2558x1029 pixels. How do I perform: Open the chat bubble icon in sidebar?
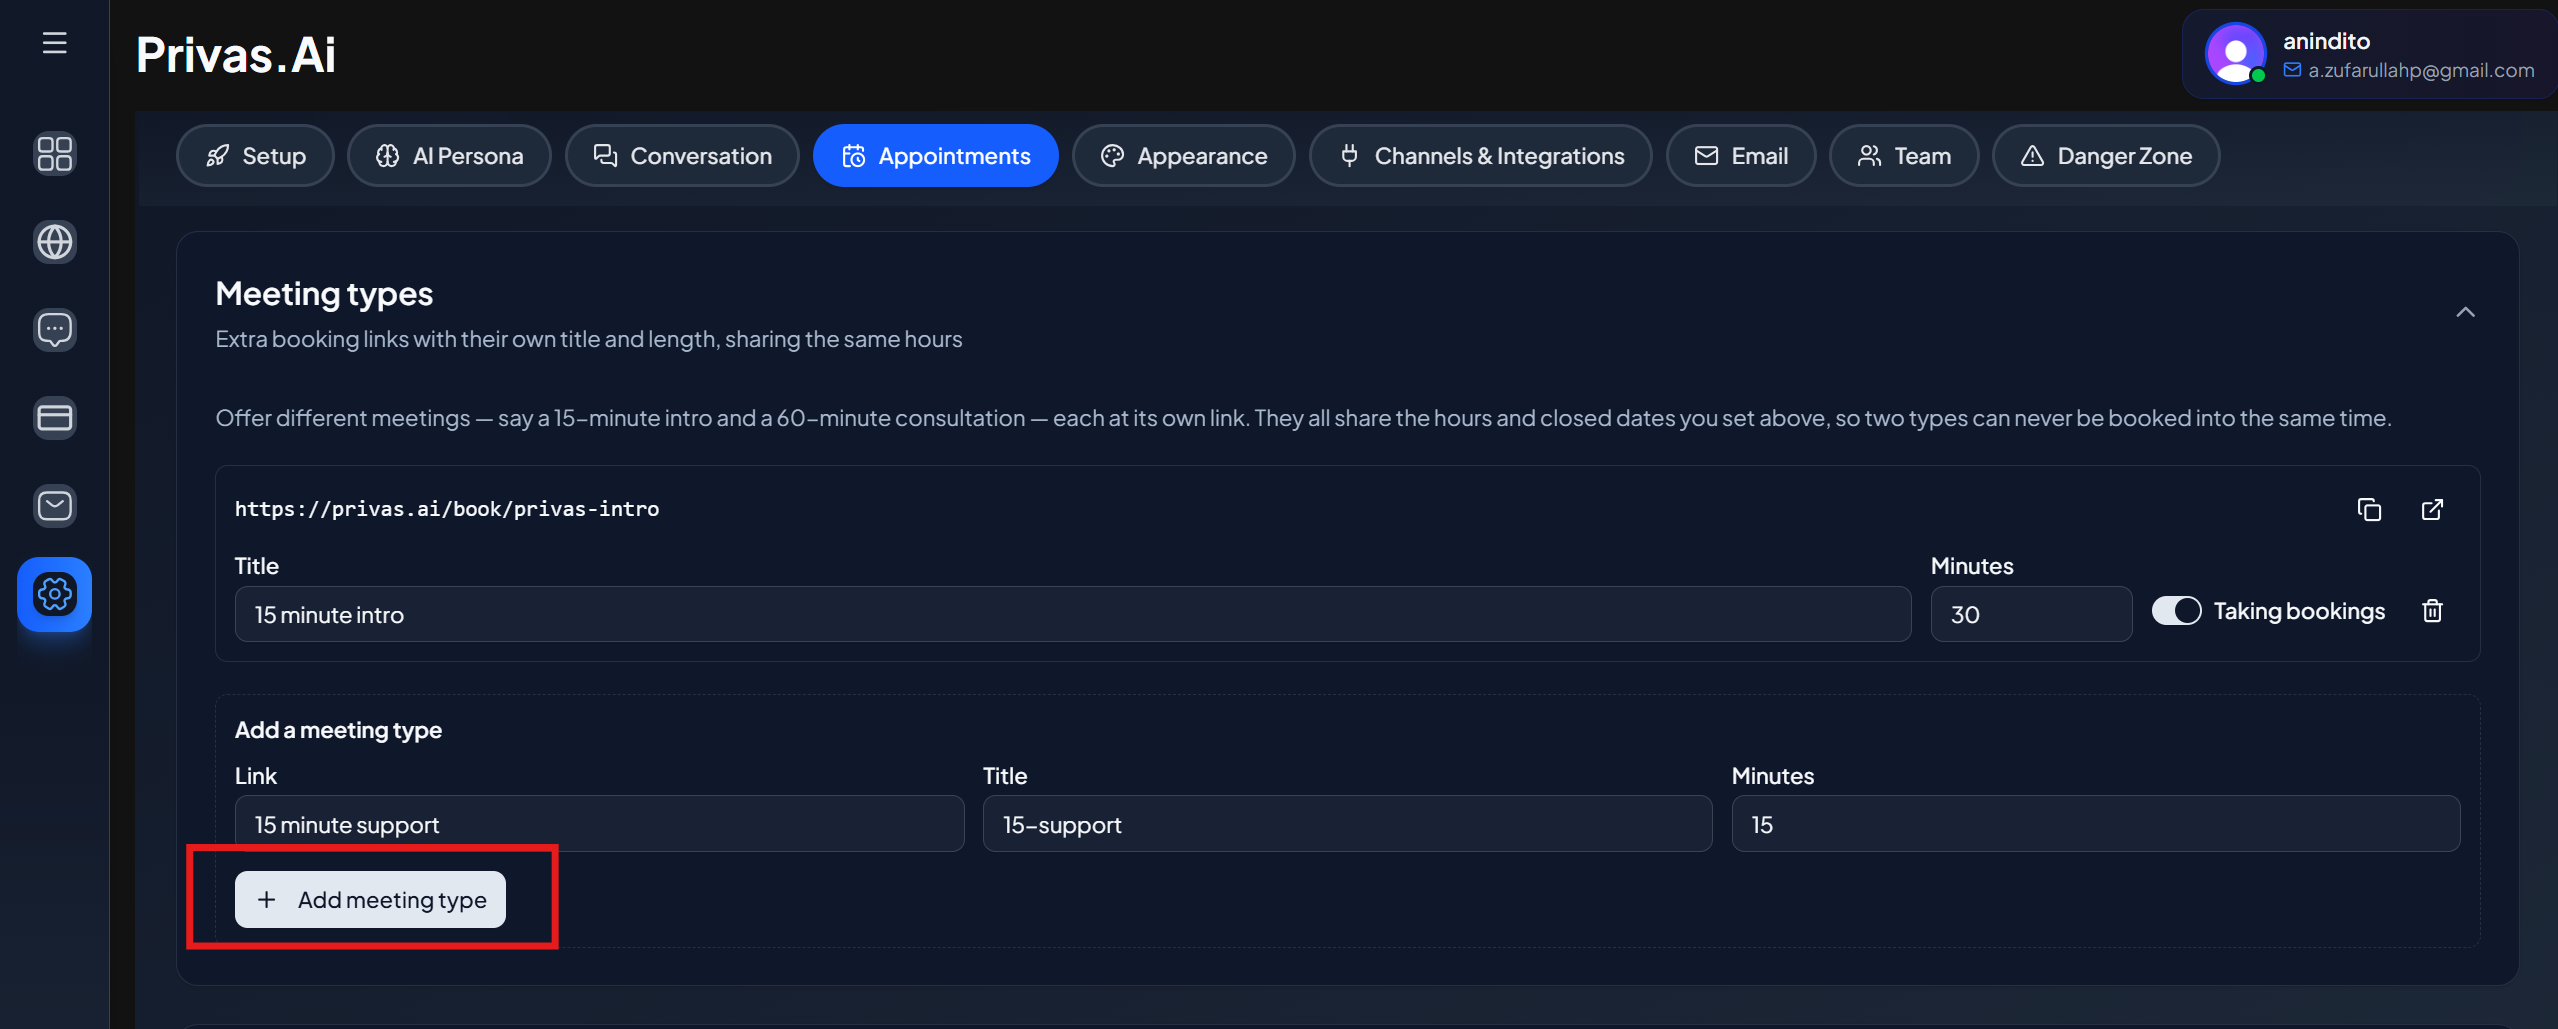54,330
